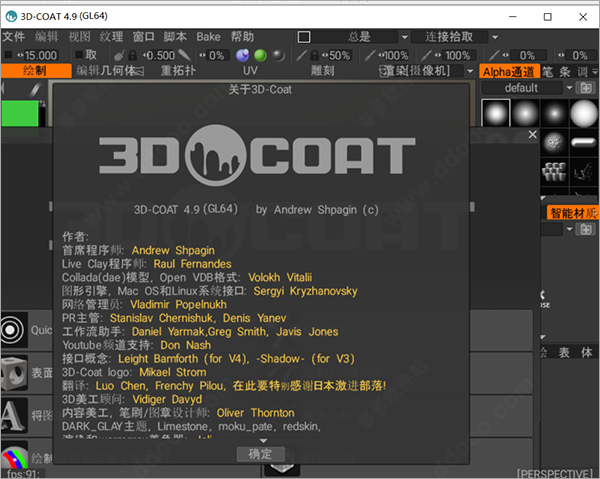Screen dimensions: 600x479
Task: Click the stroke icon before first 100% field
Action: point(370,55)
